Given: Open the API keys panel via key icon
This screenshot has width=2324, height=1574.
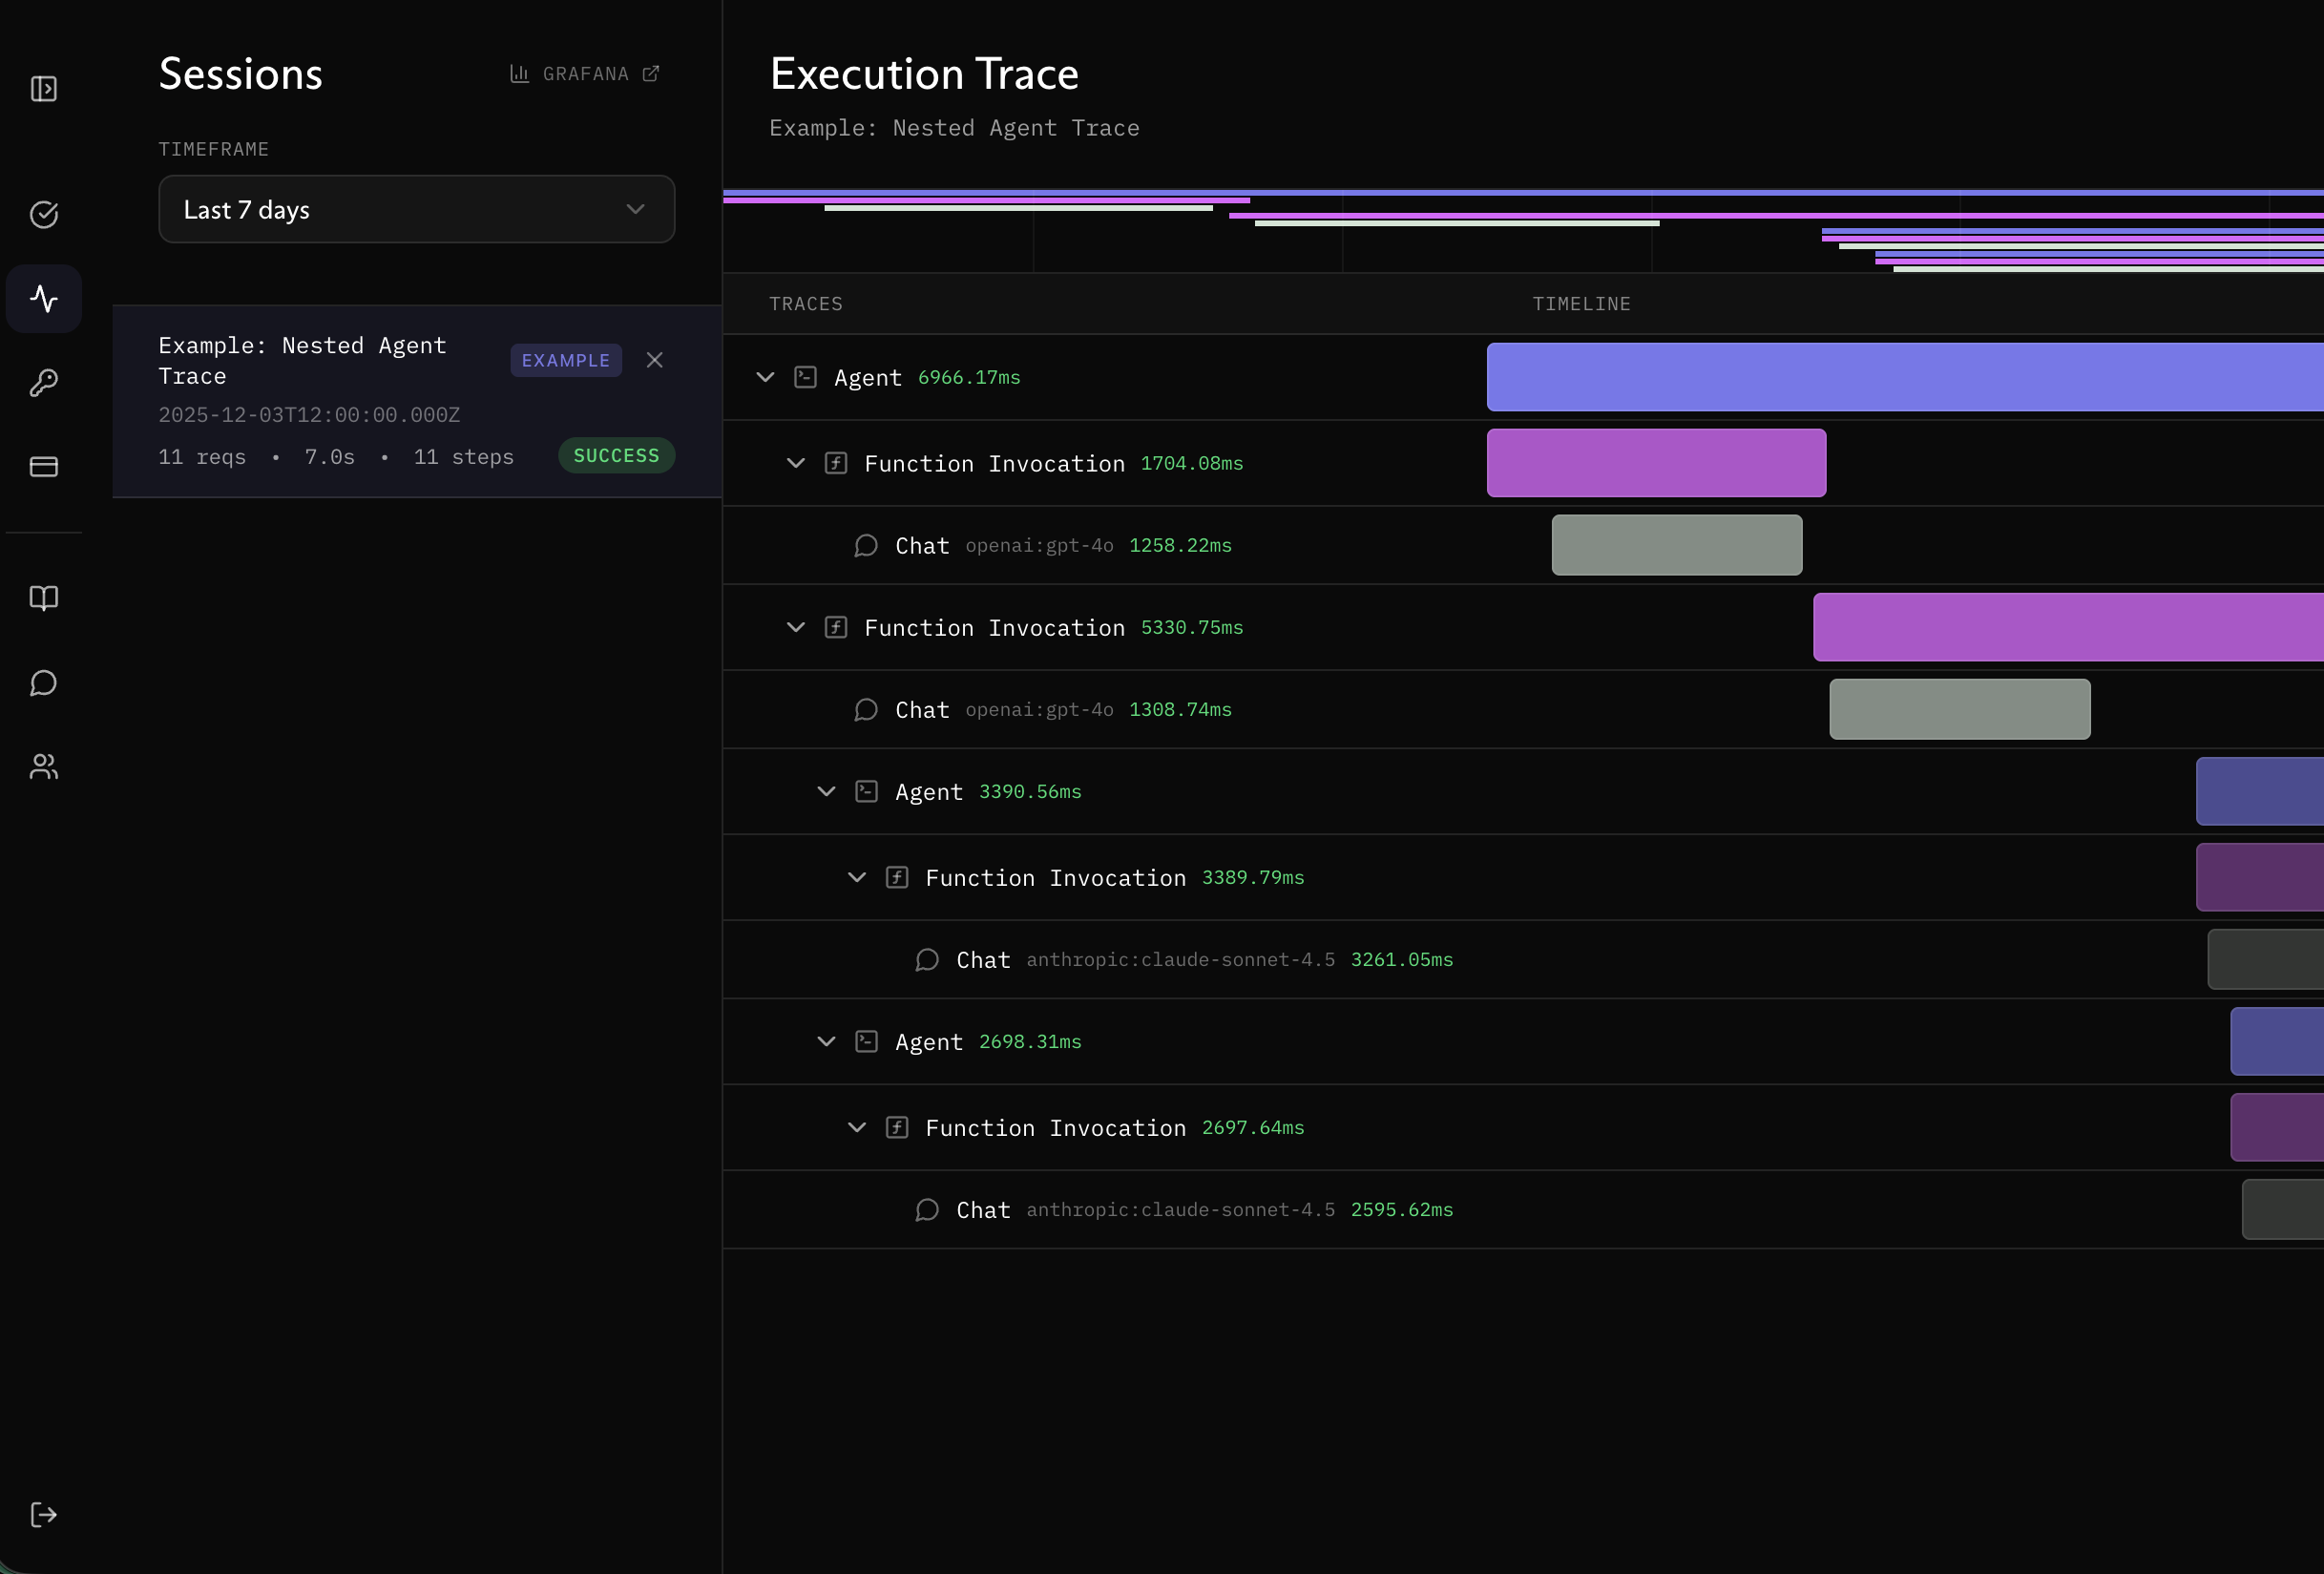Looking at the screenshot, I should click(44, 382).
